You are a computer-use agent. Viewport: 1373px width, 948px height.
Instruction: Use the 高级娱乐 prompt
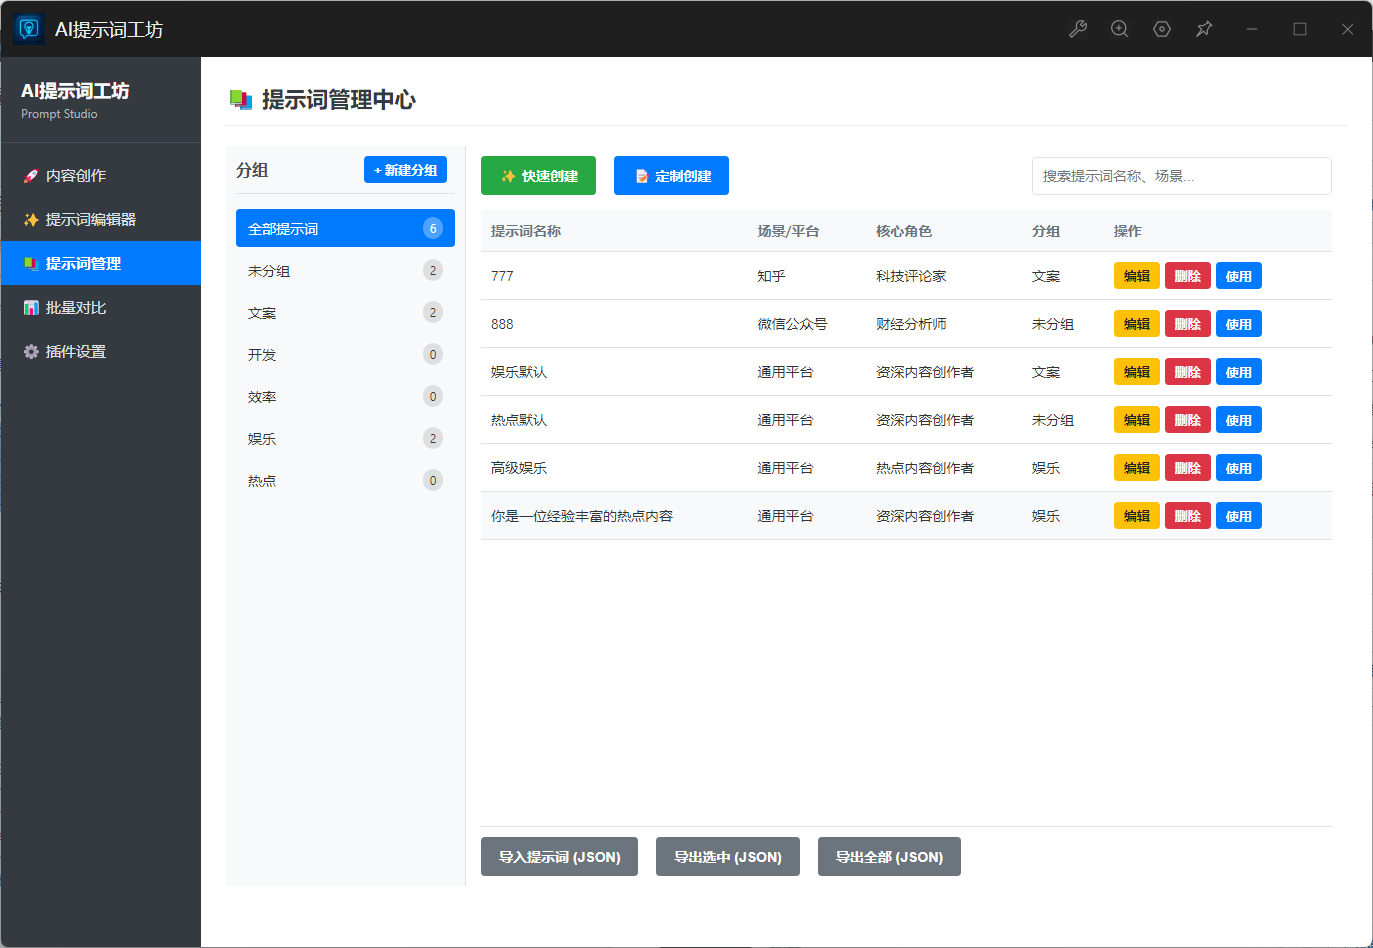1239,468
